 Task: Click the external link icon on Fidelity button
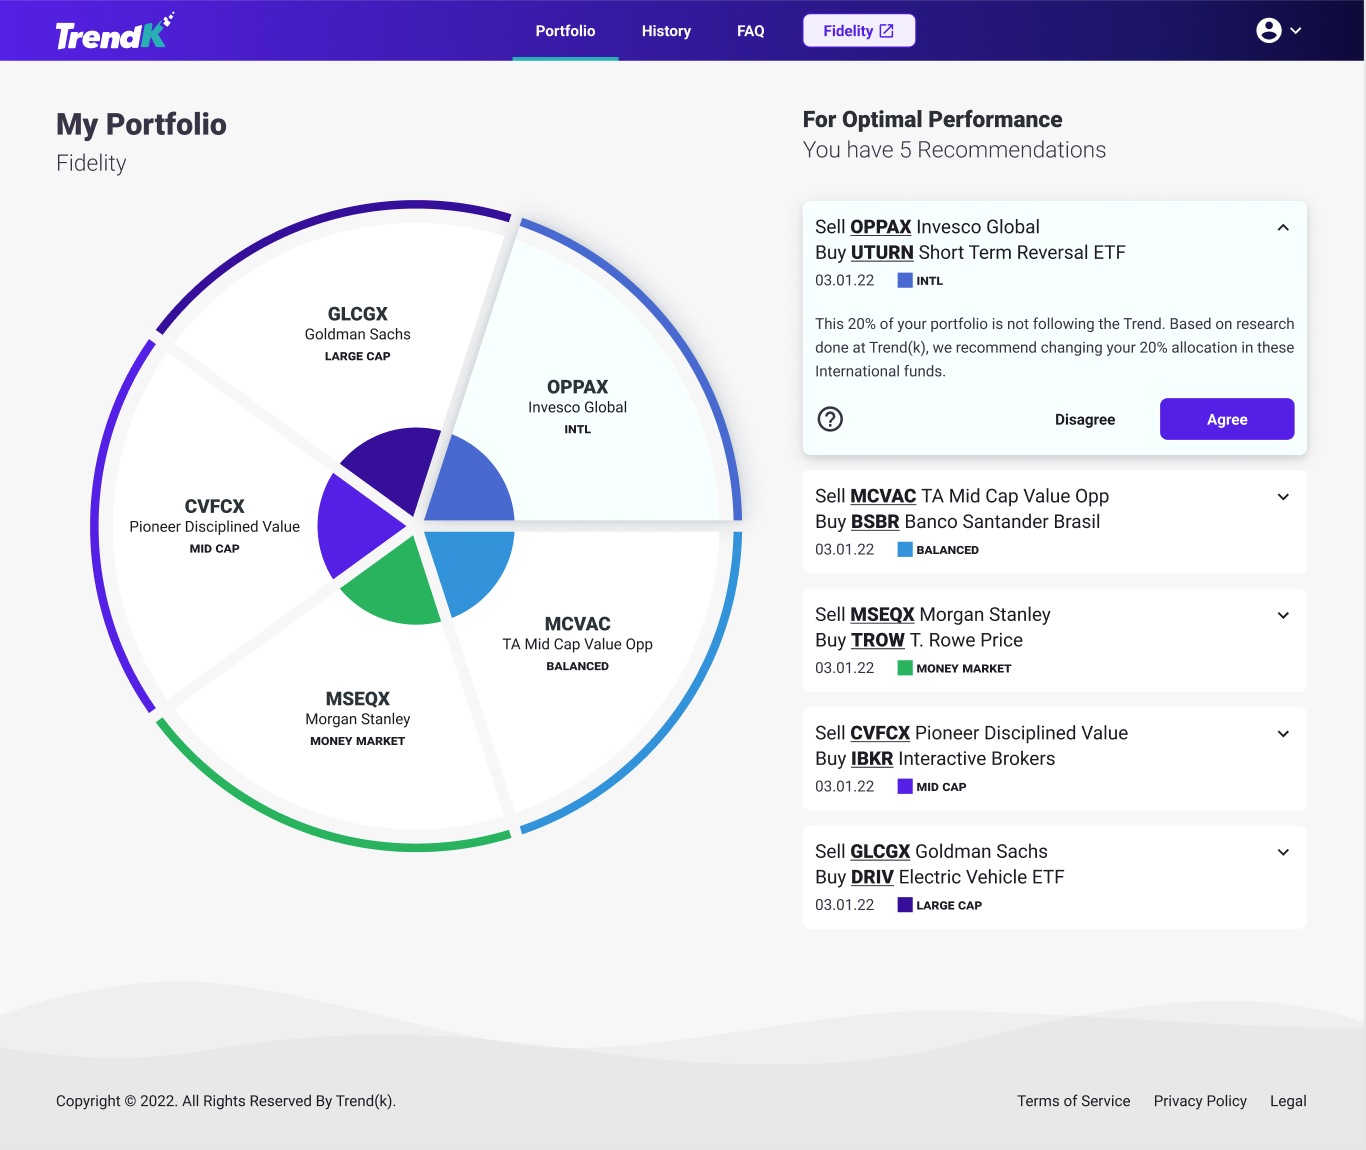(886, 31)
